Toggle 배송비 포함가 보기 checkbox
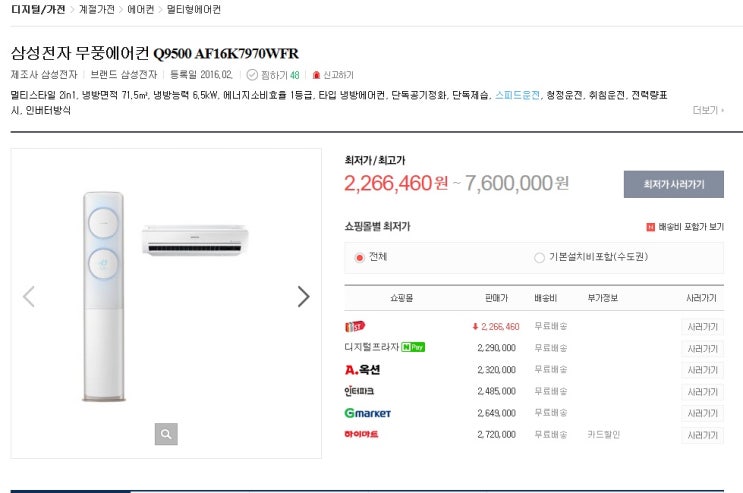The height and width of the screenshot is (493, 743). pyautogui.click(x=651, y=227)
